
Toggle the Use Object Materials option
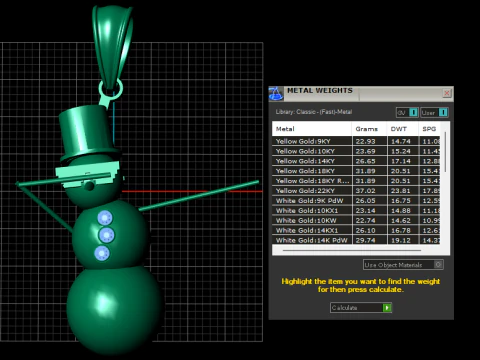click(x=403, y=265)
